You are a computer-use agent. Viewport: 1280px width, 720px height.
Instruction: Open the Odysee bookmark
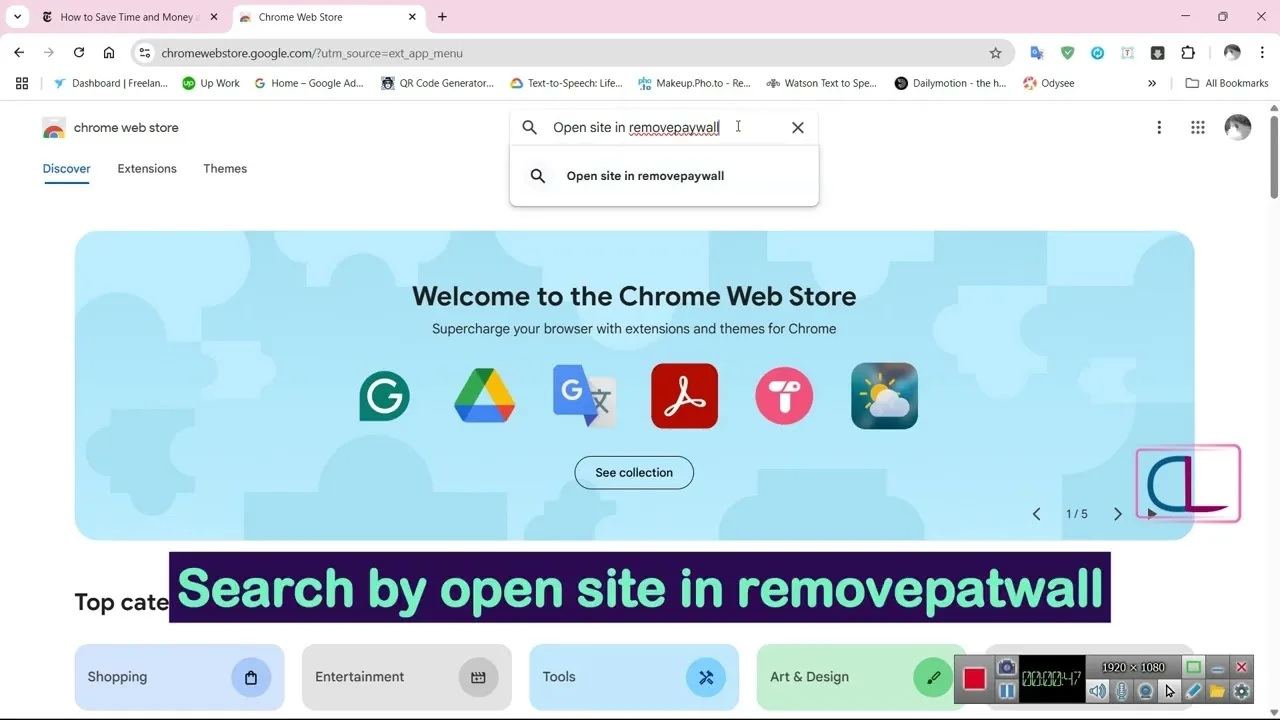click(1049, 83)
